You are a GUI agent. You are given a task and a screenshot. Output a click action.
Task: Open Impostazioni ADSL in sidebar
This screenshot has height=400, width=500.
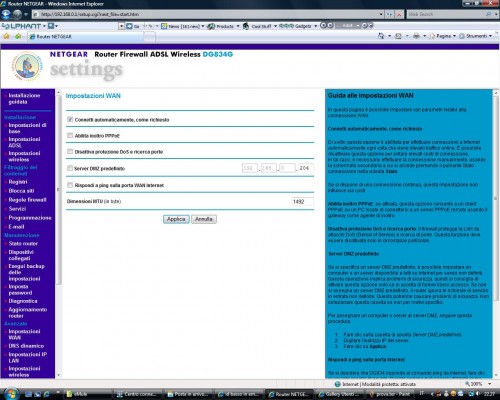[24, 142]
